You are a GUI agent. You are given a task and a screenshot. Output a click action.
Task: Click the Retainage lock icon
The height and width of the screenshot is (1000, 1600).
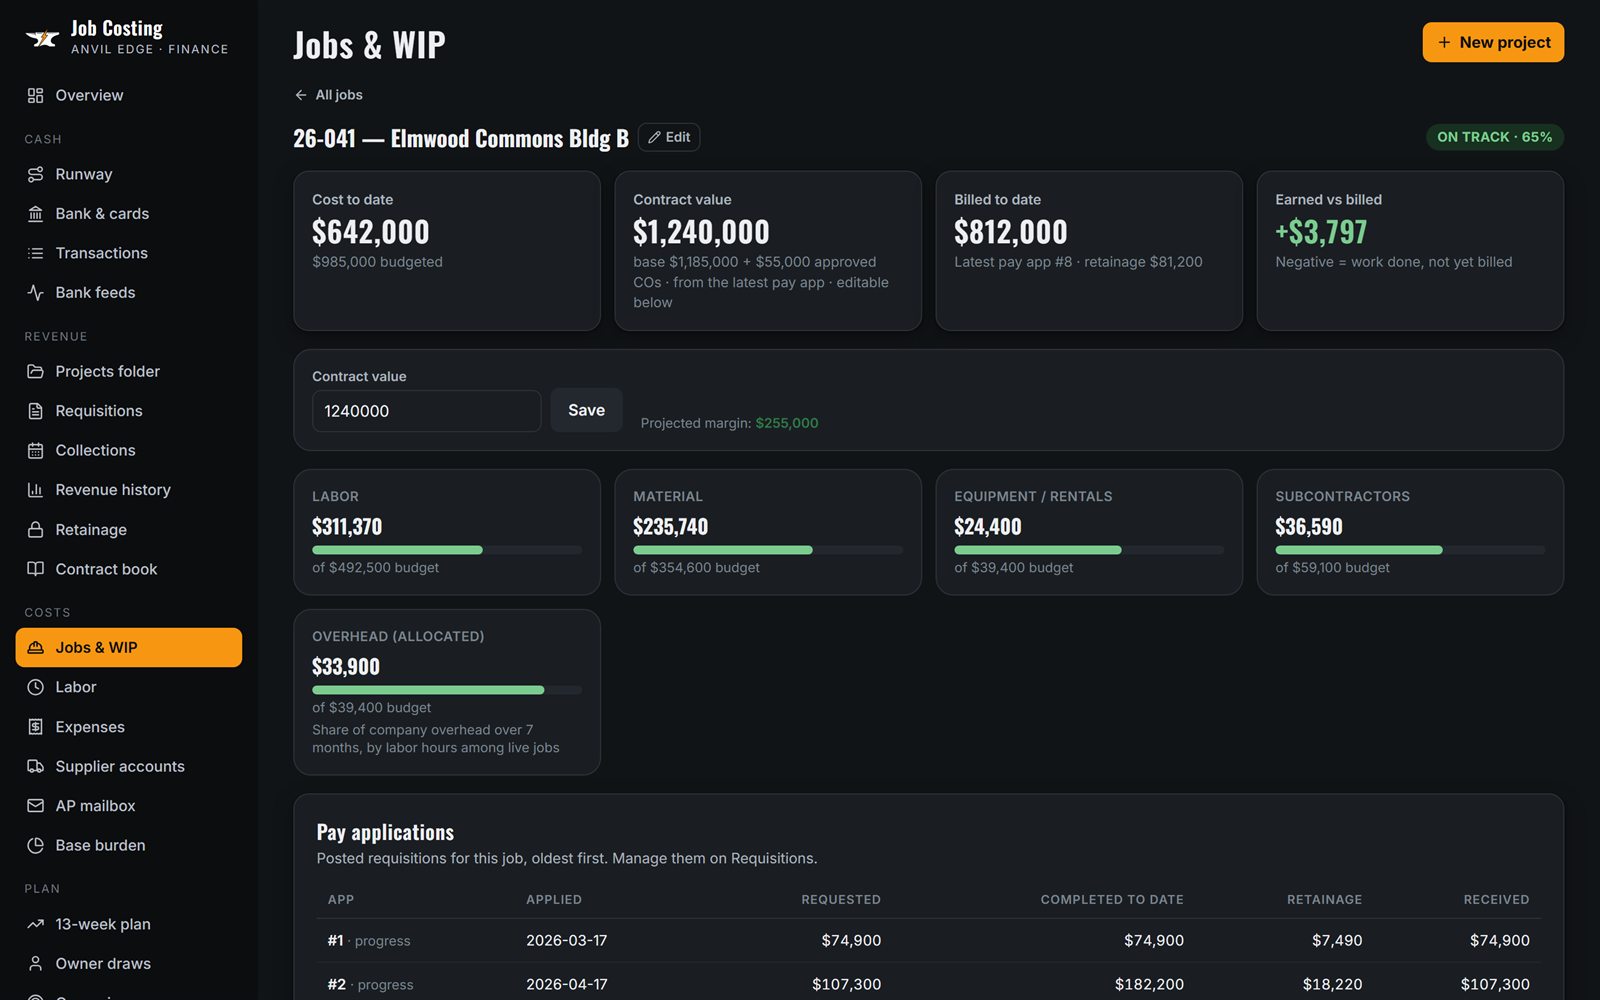(x=35, y=530)
